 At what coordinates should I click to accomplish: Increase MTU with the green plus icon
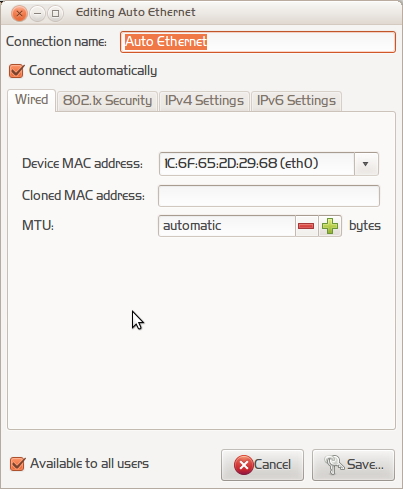330,226
